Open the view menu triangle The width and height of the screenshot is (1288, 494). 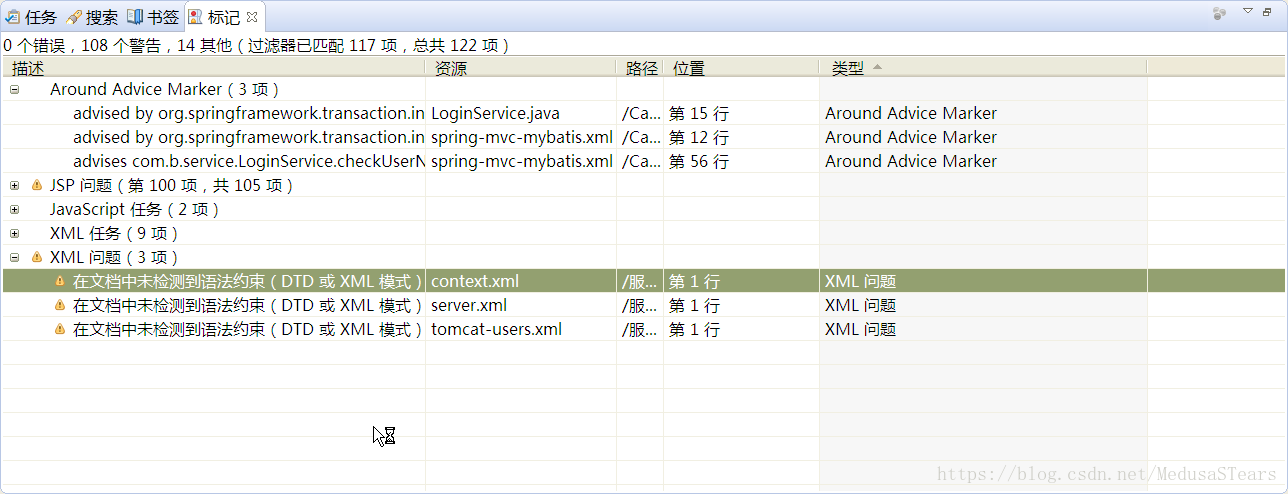(1248, 11)
